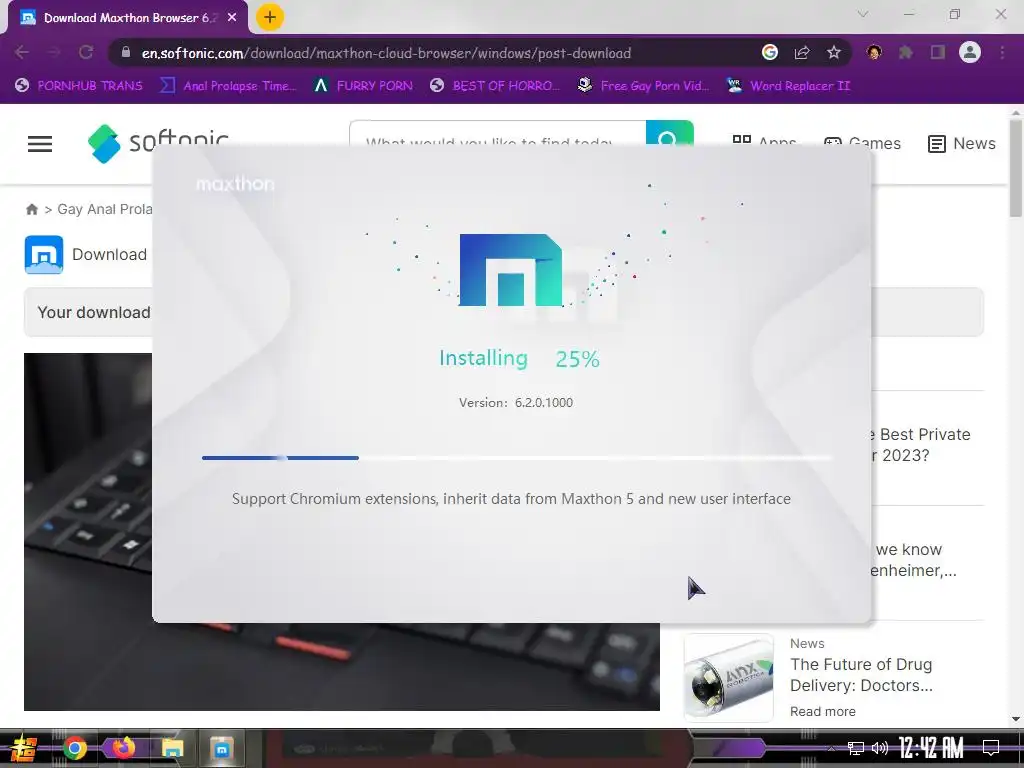Click the capsule thumbnail image

(x=728, y=678)
